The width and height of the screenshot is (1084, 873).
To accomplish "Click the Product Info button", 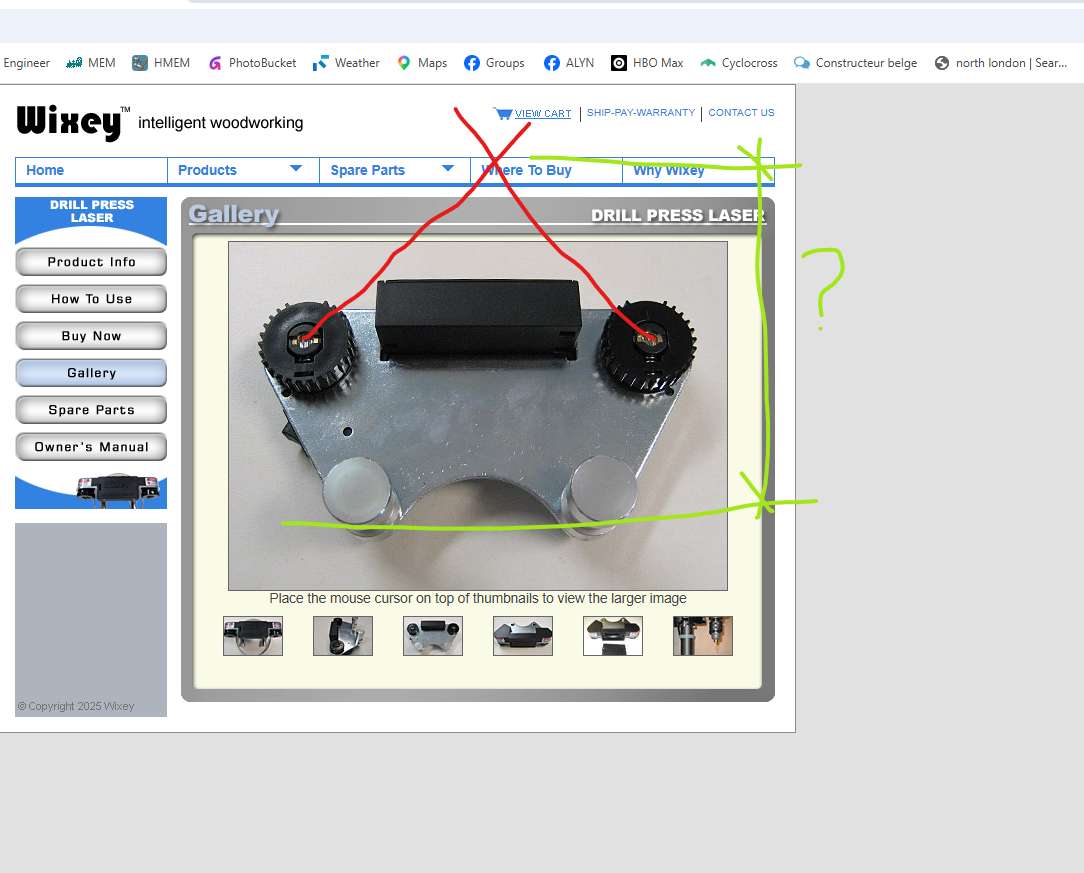I will 91,262.
